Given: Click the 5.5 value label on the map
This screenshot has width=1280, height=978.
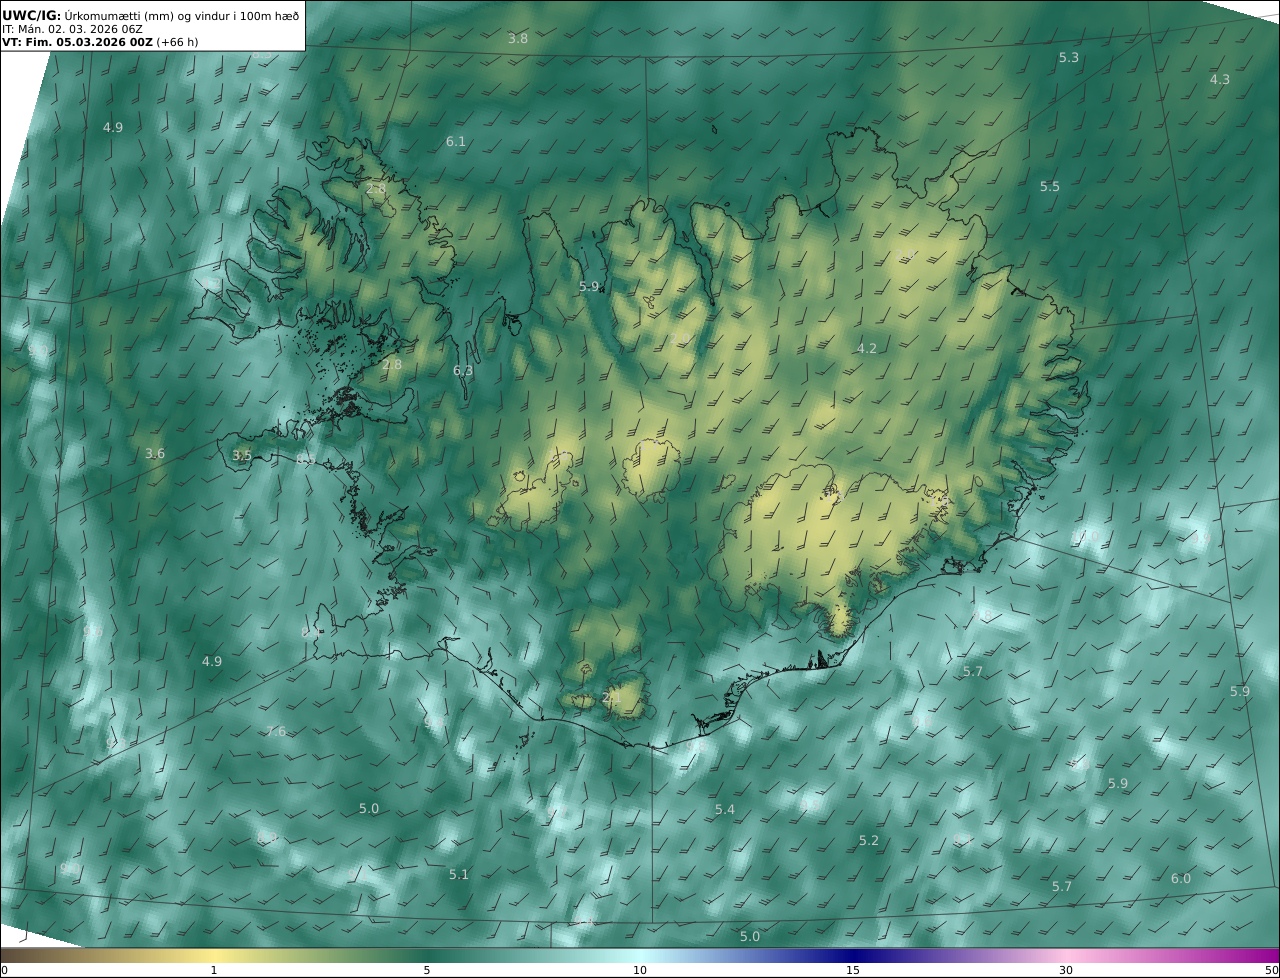Looking at the screenshot, I should 1049,187.
